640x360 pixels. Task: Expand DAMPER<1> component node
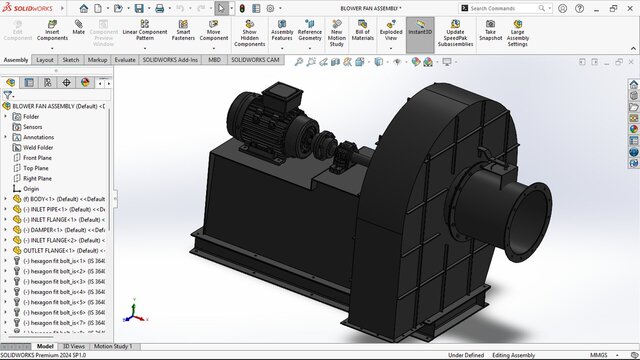pos(6,230)
